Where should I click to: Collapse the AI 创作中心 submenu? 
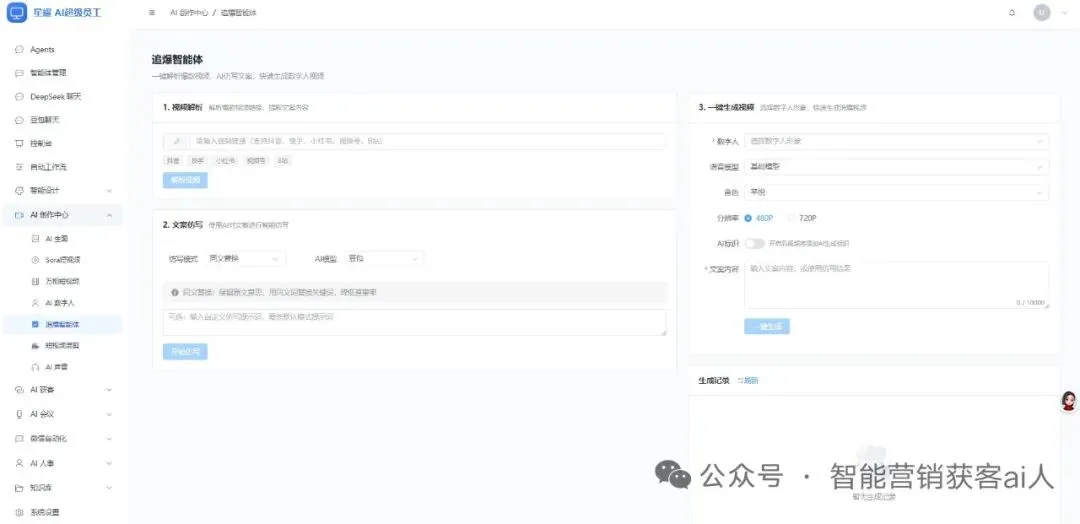109,215
